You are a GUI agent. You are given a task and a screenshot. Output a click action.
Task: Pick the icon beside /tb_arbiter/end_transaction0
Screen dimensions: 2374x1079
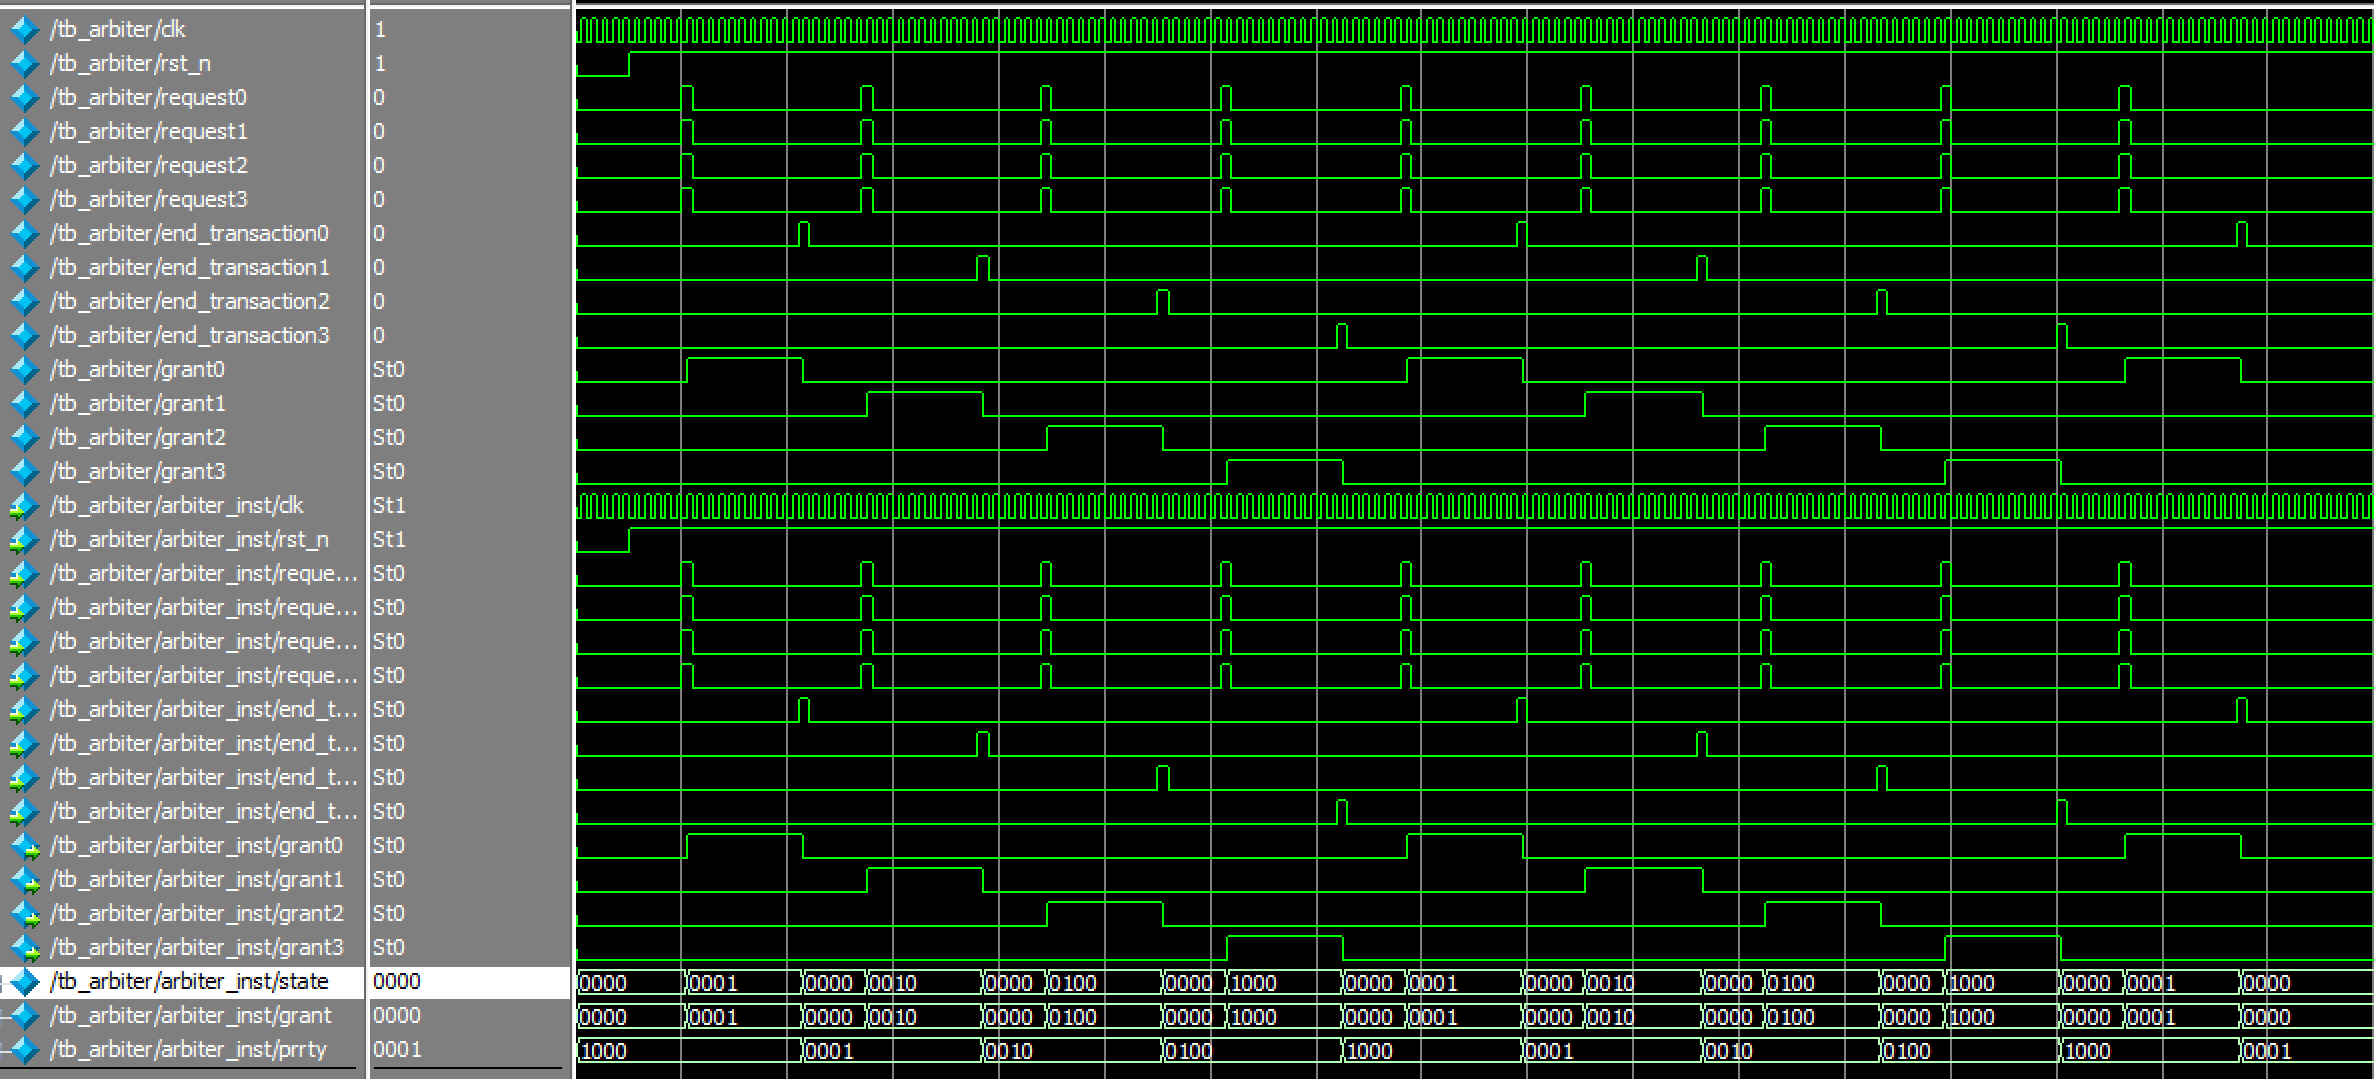24,234
